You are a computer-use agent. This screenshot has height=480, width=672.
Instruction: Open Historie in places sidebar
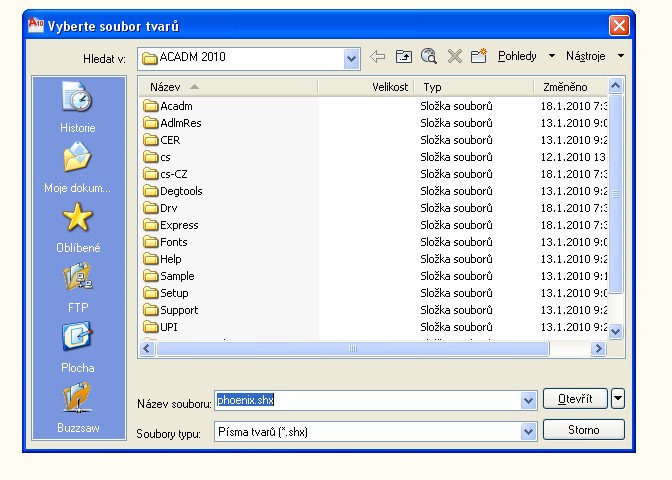[x=78, y=108]
